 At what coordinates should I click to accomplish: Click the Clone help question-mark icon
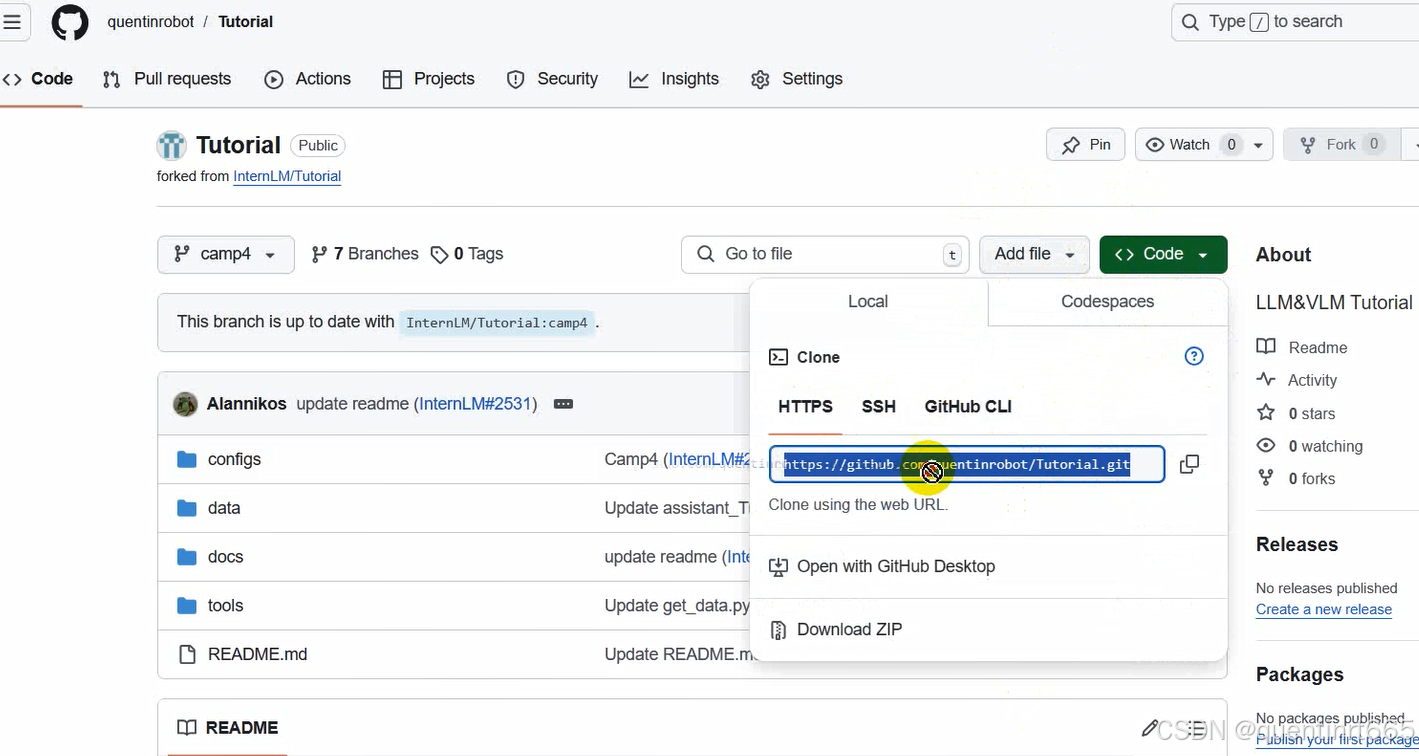1194,356
